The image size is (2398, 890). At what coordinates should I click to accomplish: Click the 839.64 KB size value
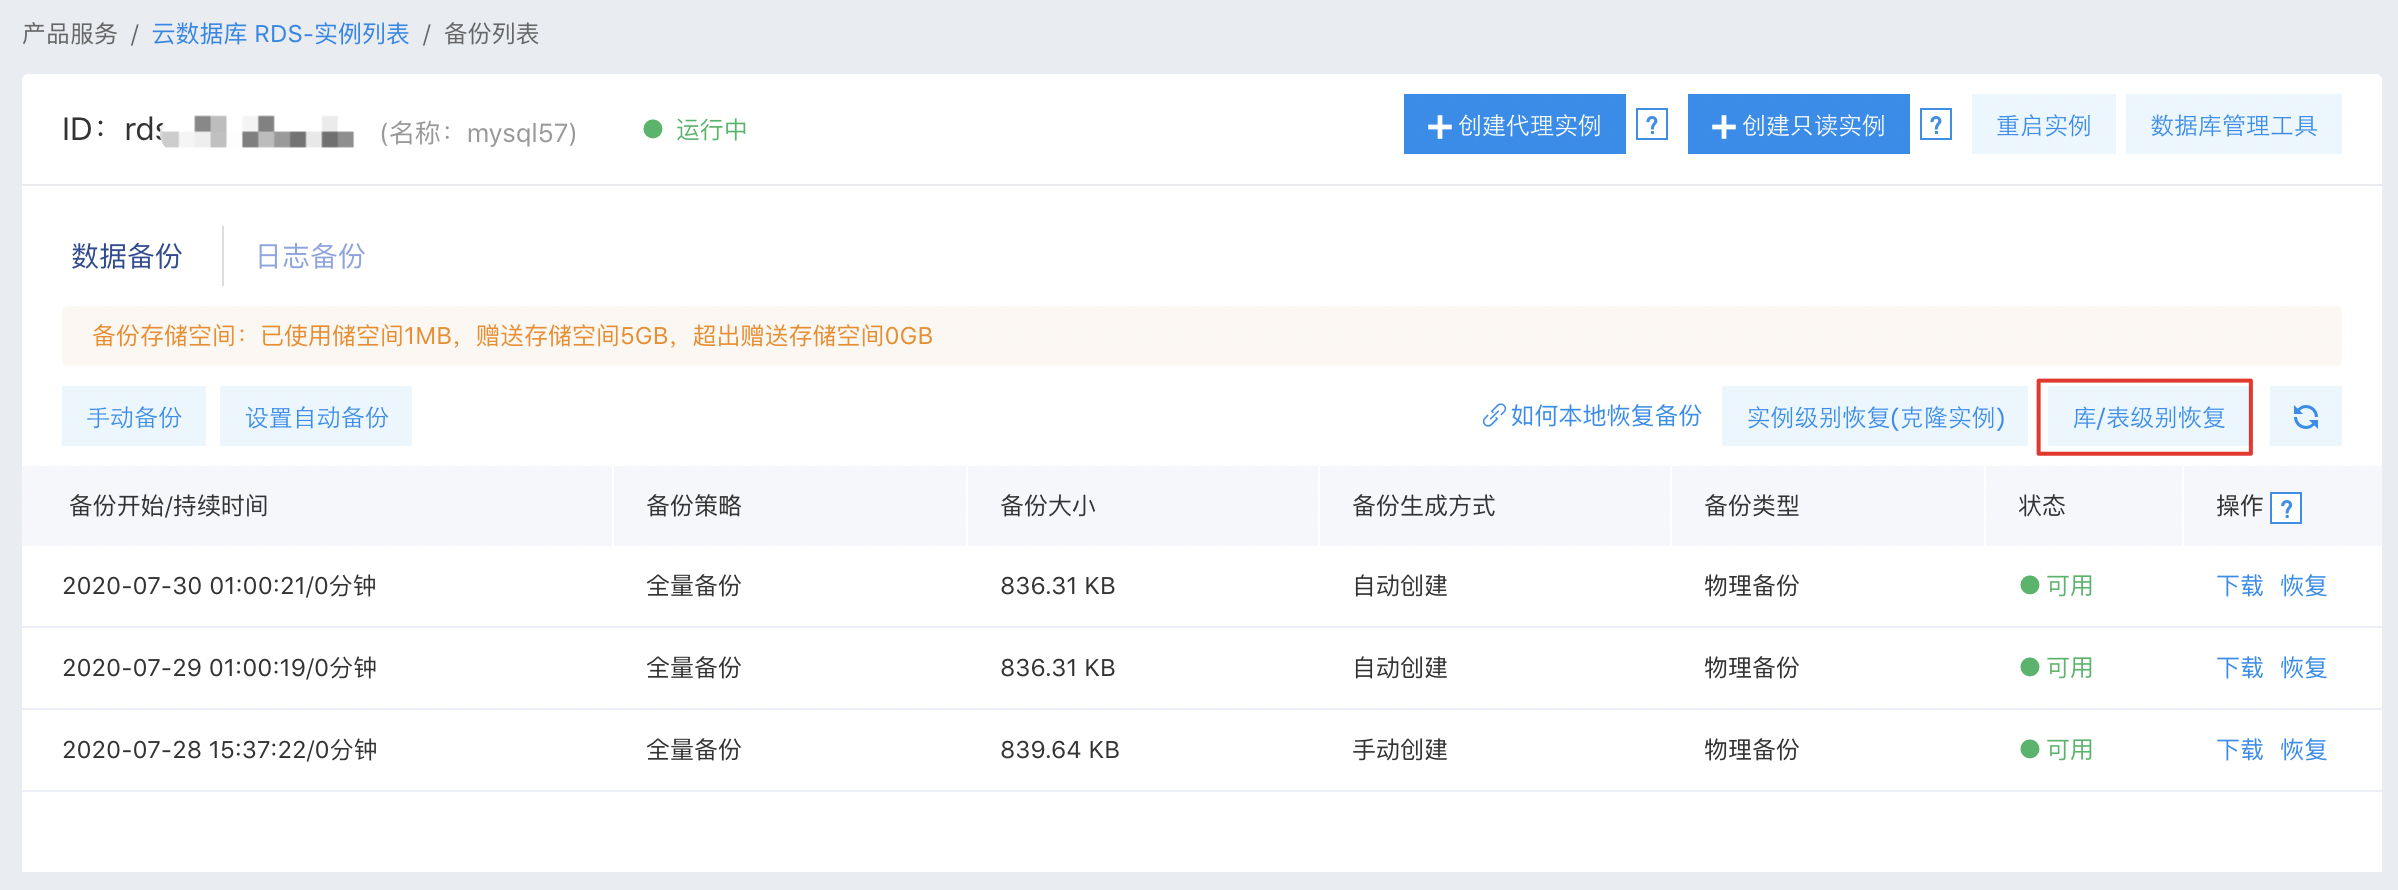tap(1059, 749)
